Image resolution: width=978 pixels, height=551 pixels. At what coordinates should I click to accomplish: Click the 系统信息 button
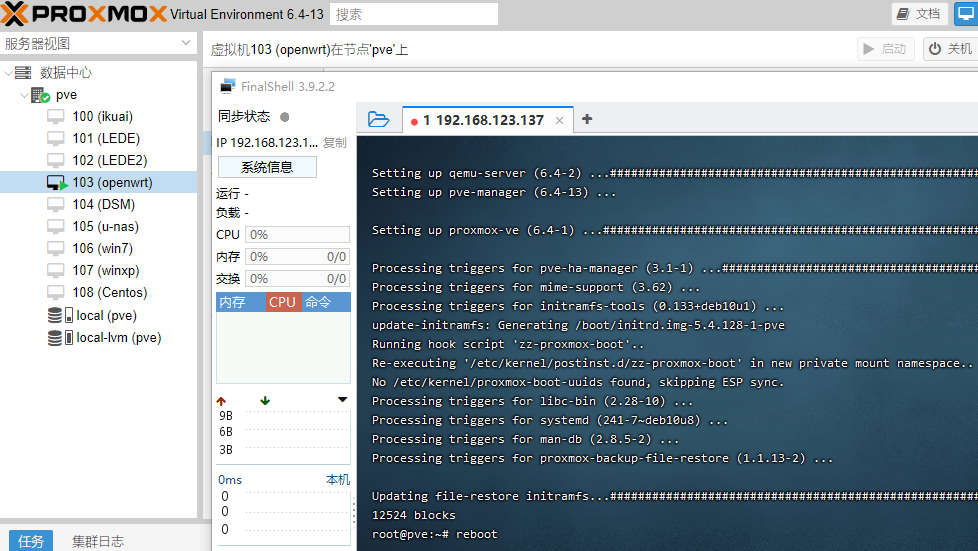[267, 167]
